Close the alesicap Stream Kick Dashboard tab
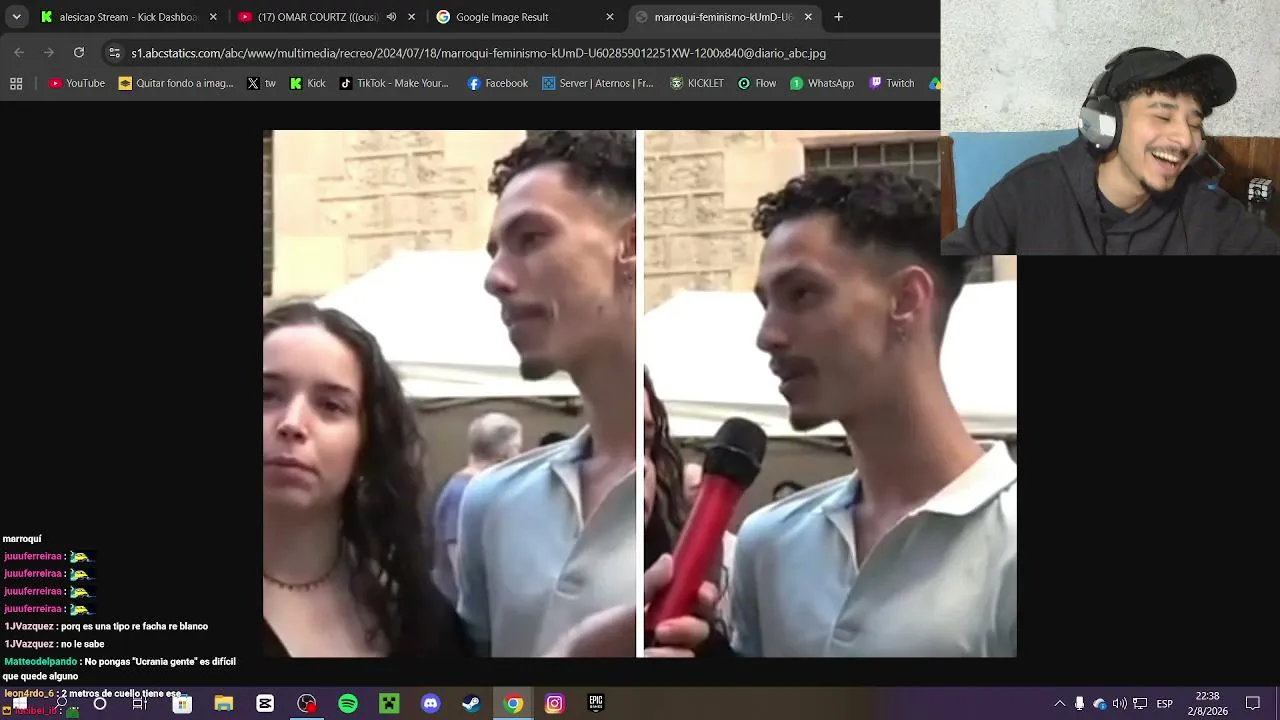Screen dimensions: 1280x720 coord(213,17)
